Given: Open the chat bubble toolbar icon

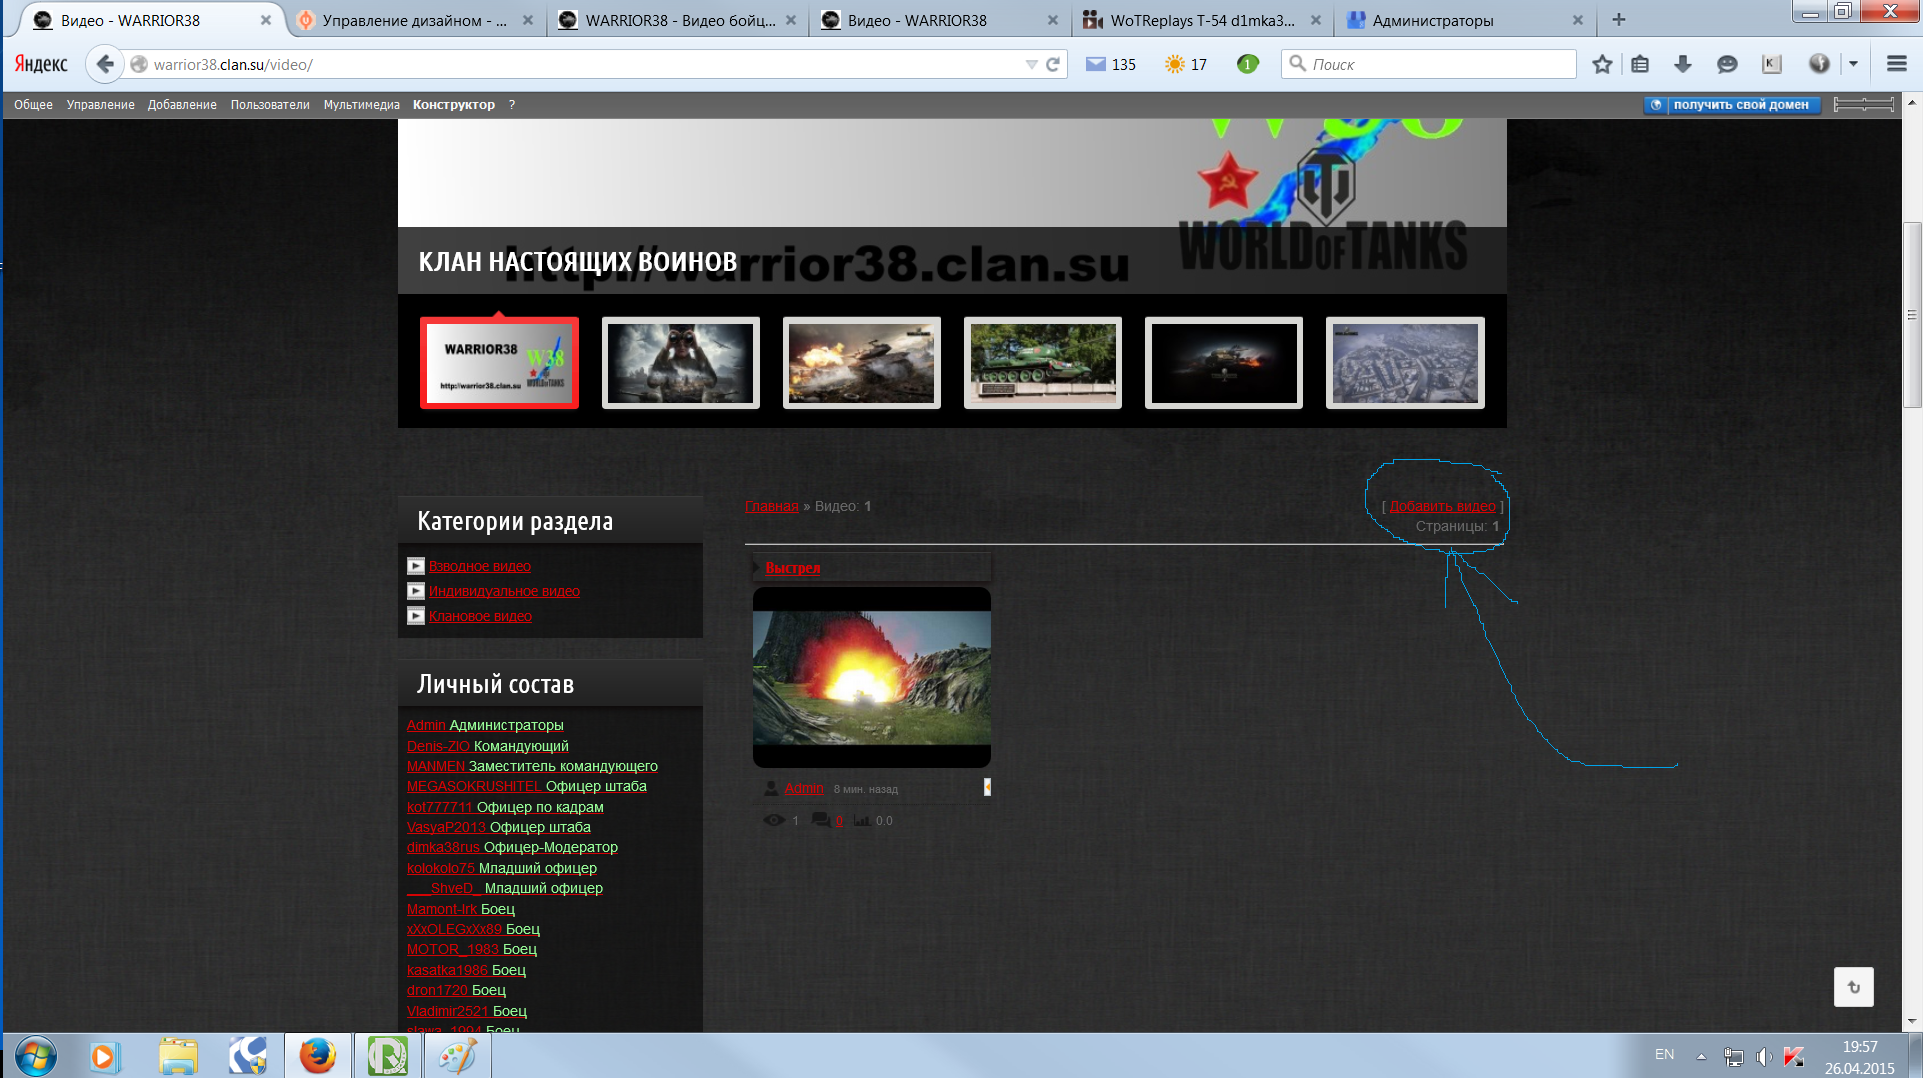Looking at the screenshot, I should coord(1727,64).
